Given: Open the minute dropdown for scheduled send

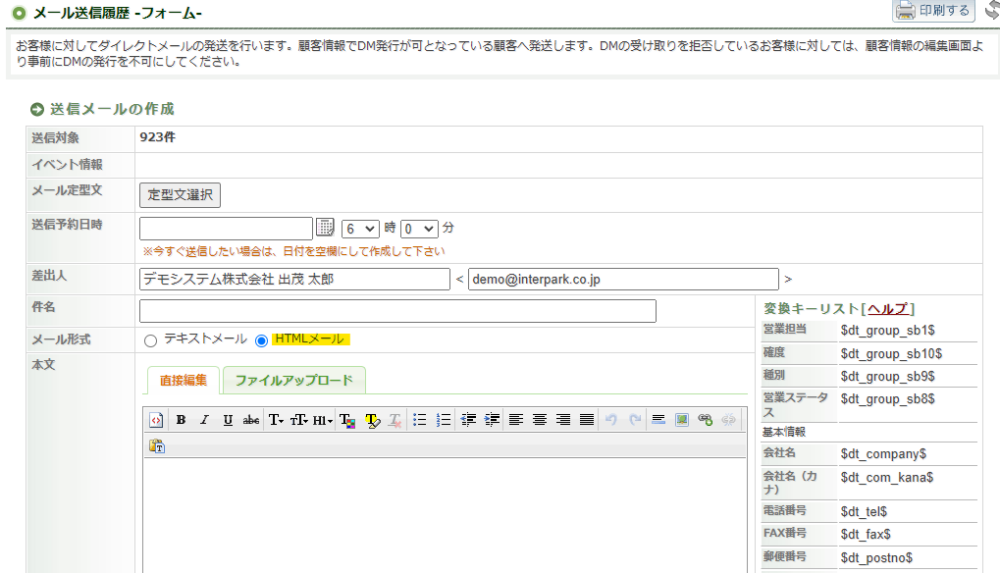Looking at the screenshot, I should [x=419, y=228].
